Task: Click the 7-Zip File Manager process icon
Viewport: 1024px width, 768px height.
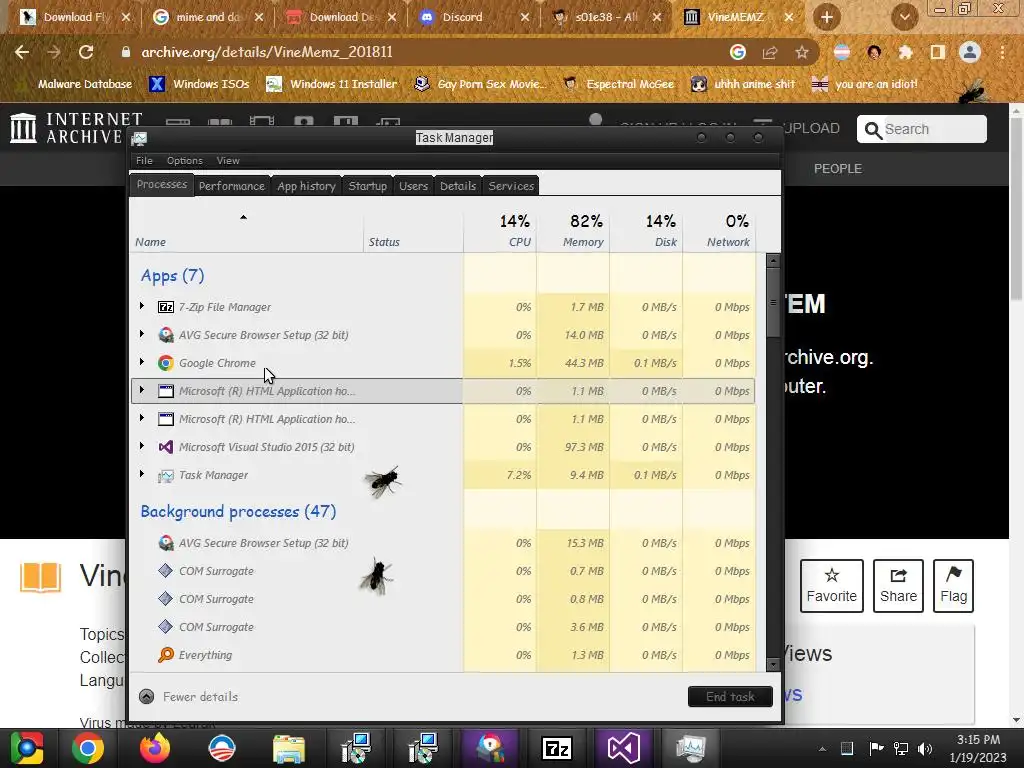Action: point(166,307)
